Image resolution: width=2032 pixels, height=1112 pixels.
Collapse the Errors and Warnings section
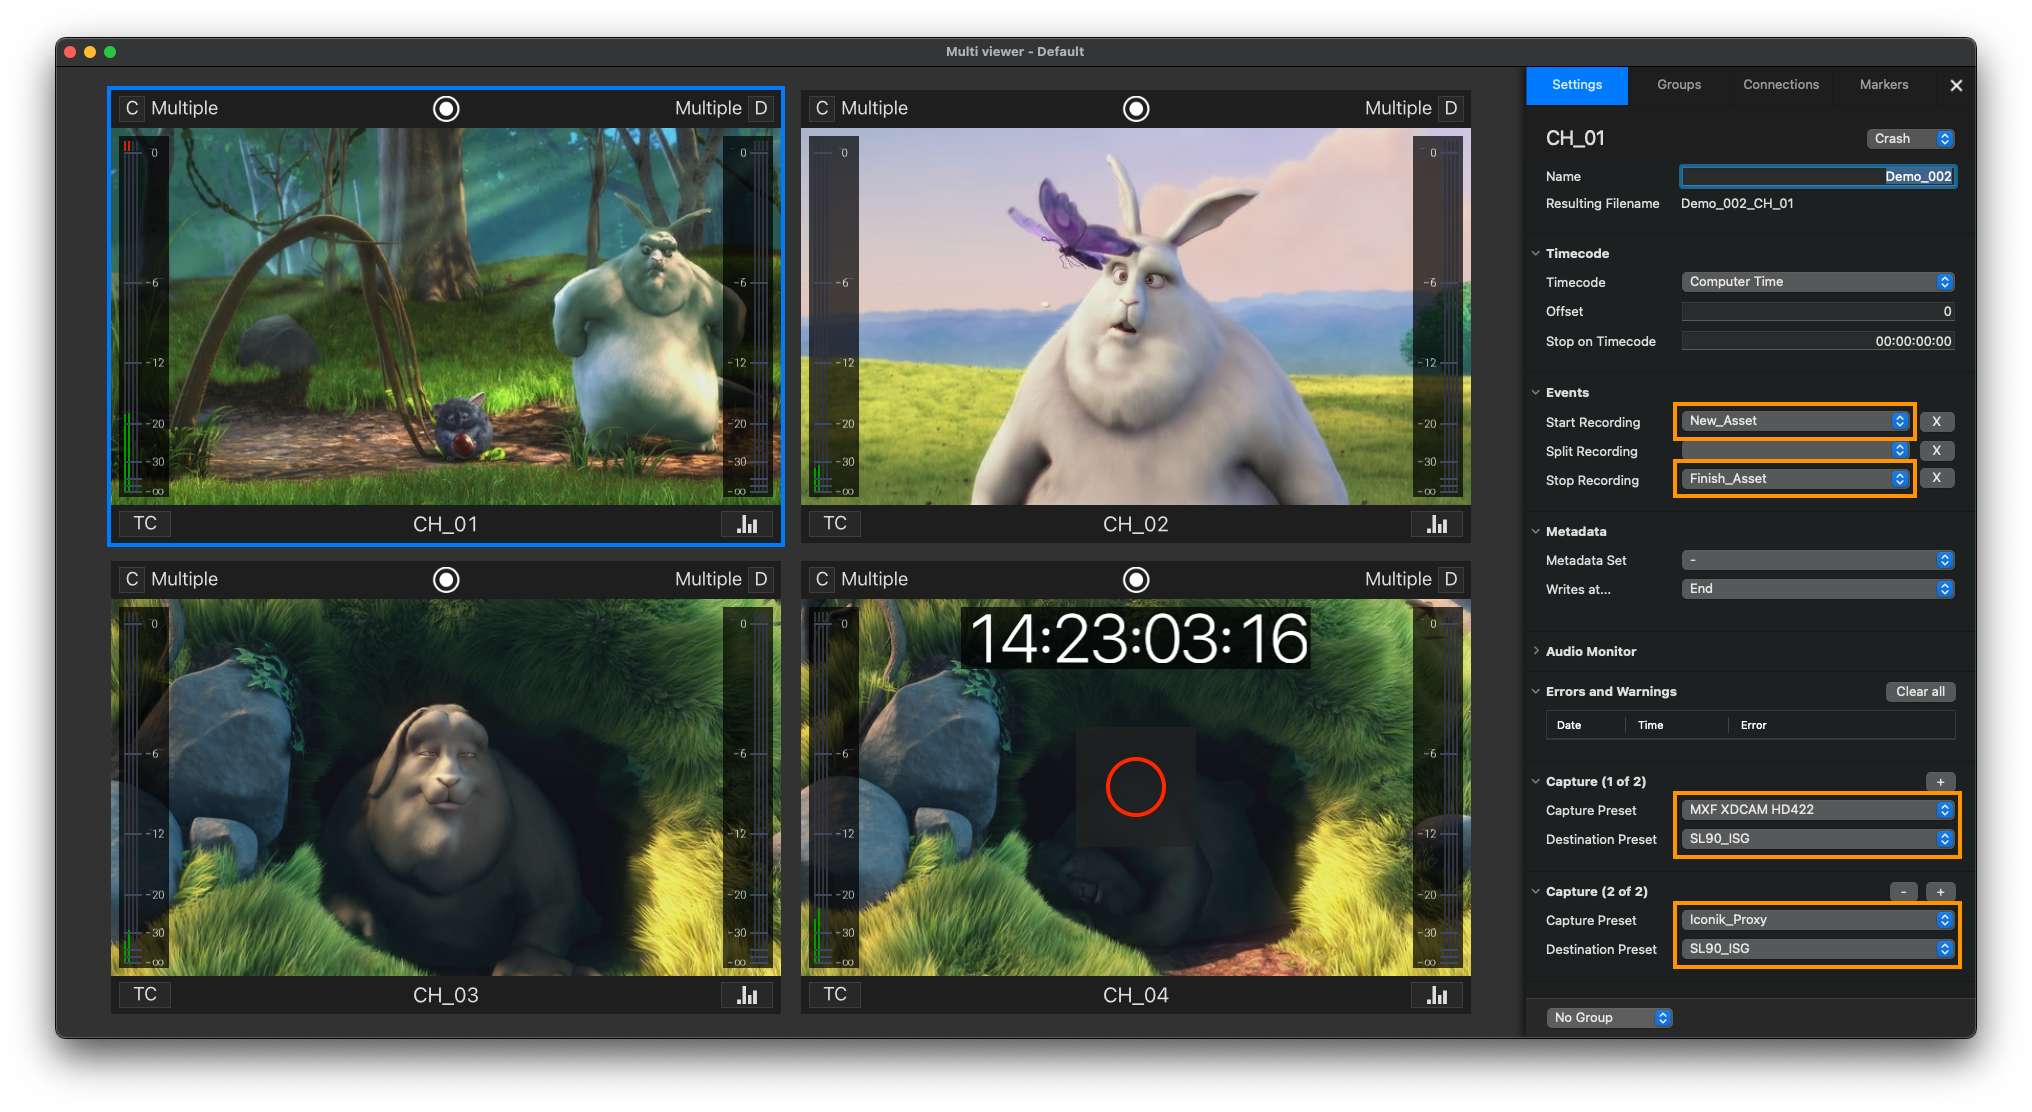tap(1536, 691)
